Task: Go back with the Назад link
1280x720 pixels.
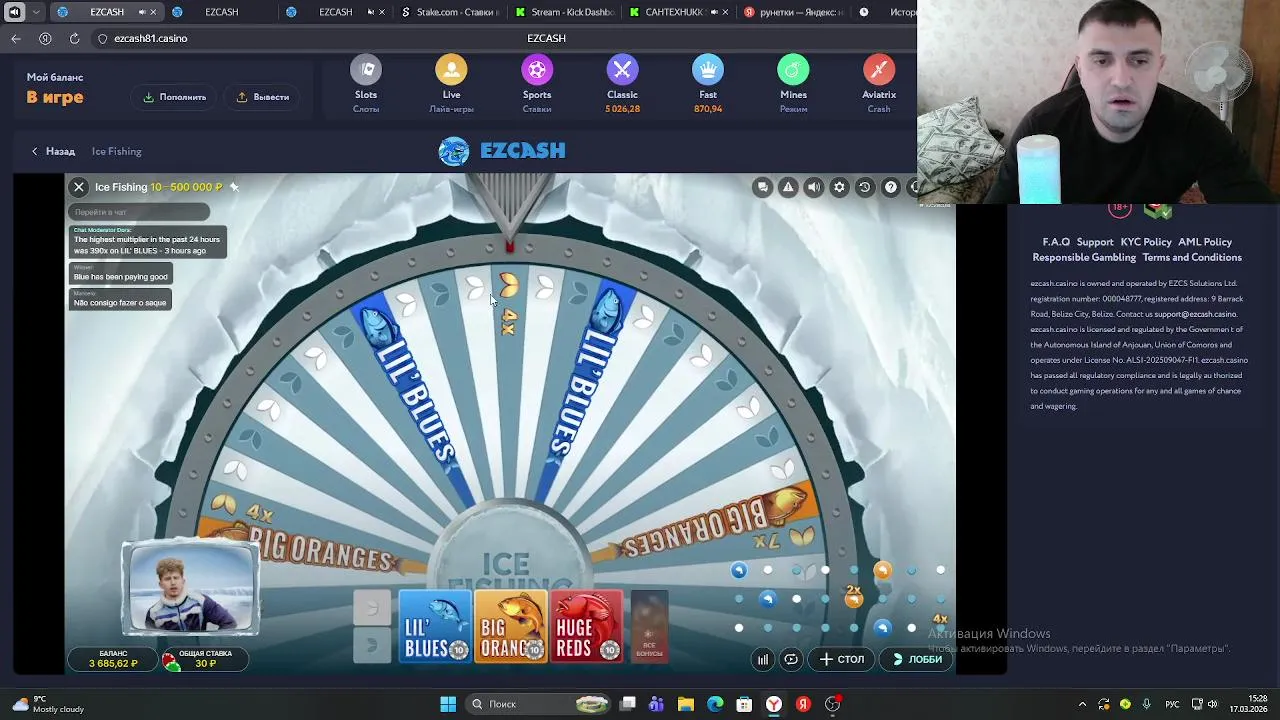Action: point(53,151)
